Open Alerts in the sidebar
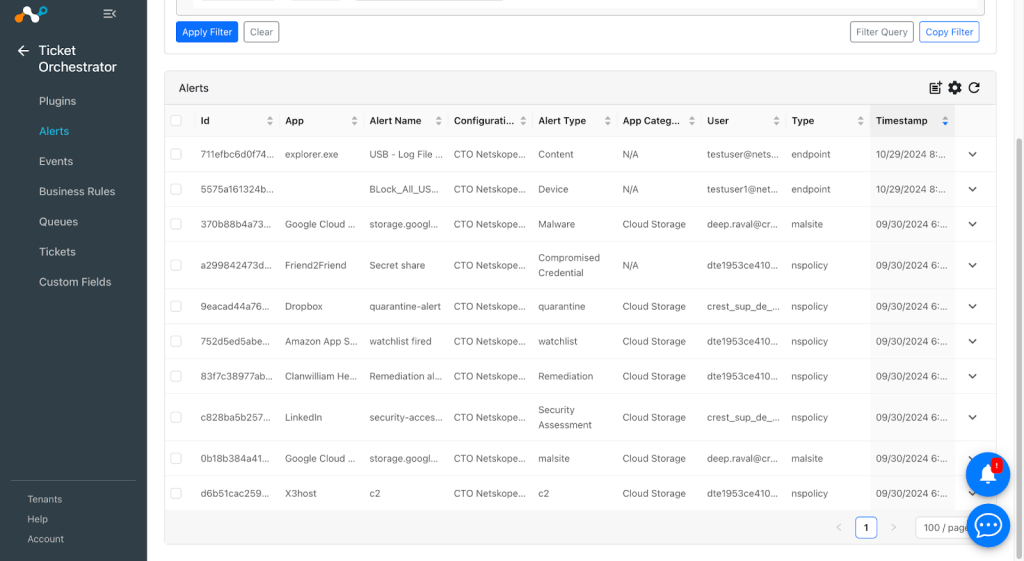Screen dimensions: 1024x561 54,131
